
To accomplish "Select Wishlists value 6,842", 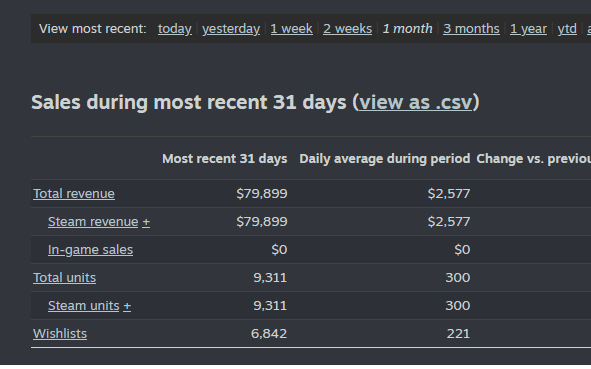I will click(x=269, y=334).
